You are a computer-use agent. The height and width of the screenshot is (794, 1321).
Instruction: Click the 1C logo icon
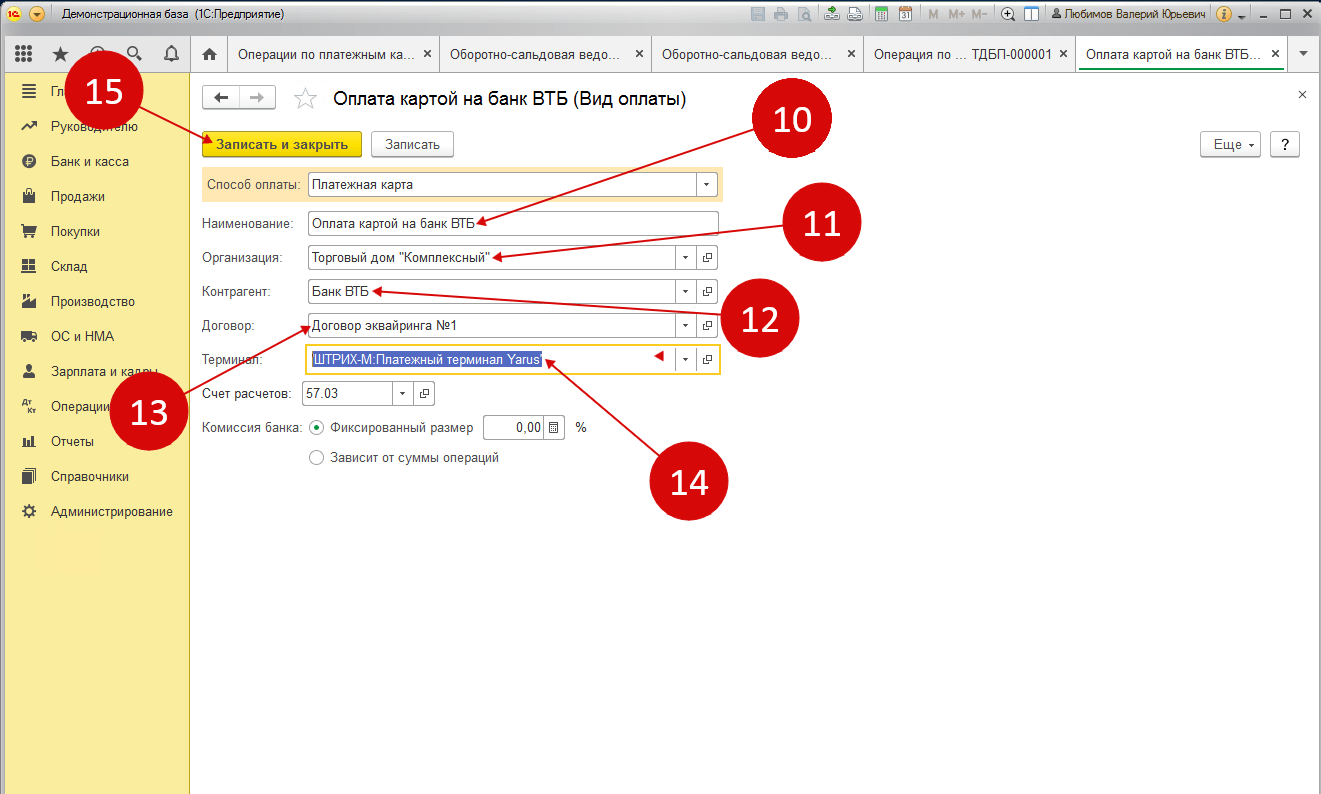pyautogui.click(x=14, y=14)
